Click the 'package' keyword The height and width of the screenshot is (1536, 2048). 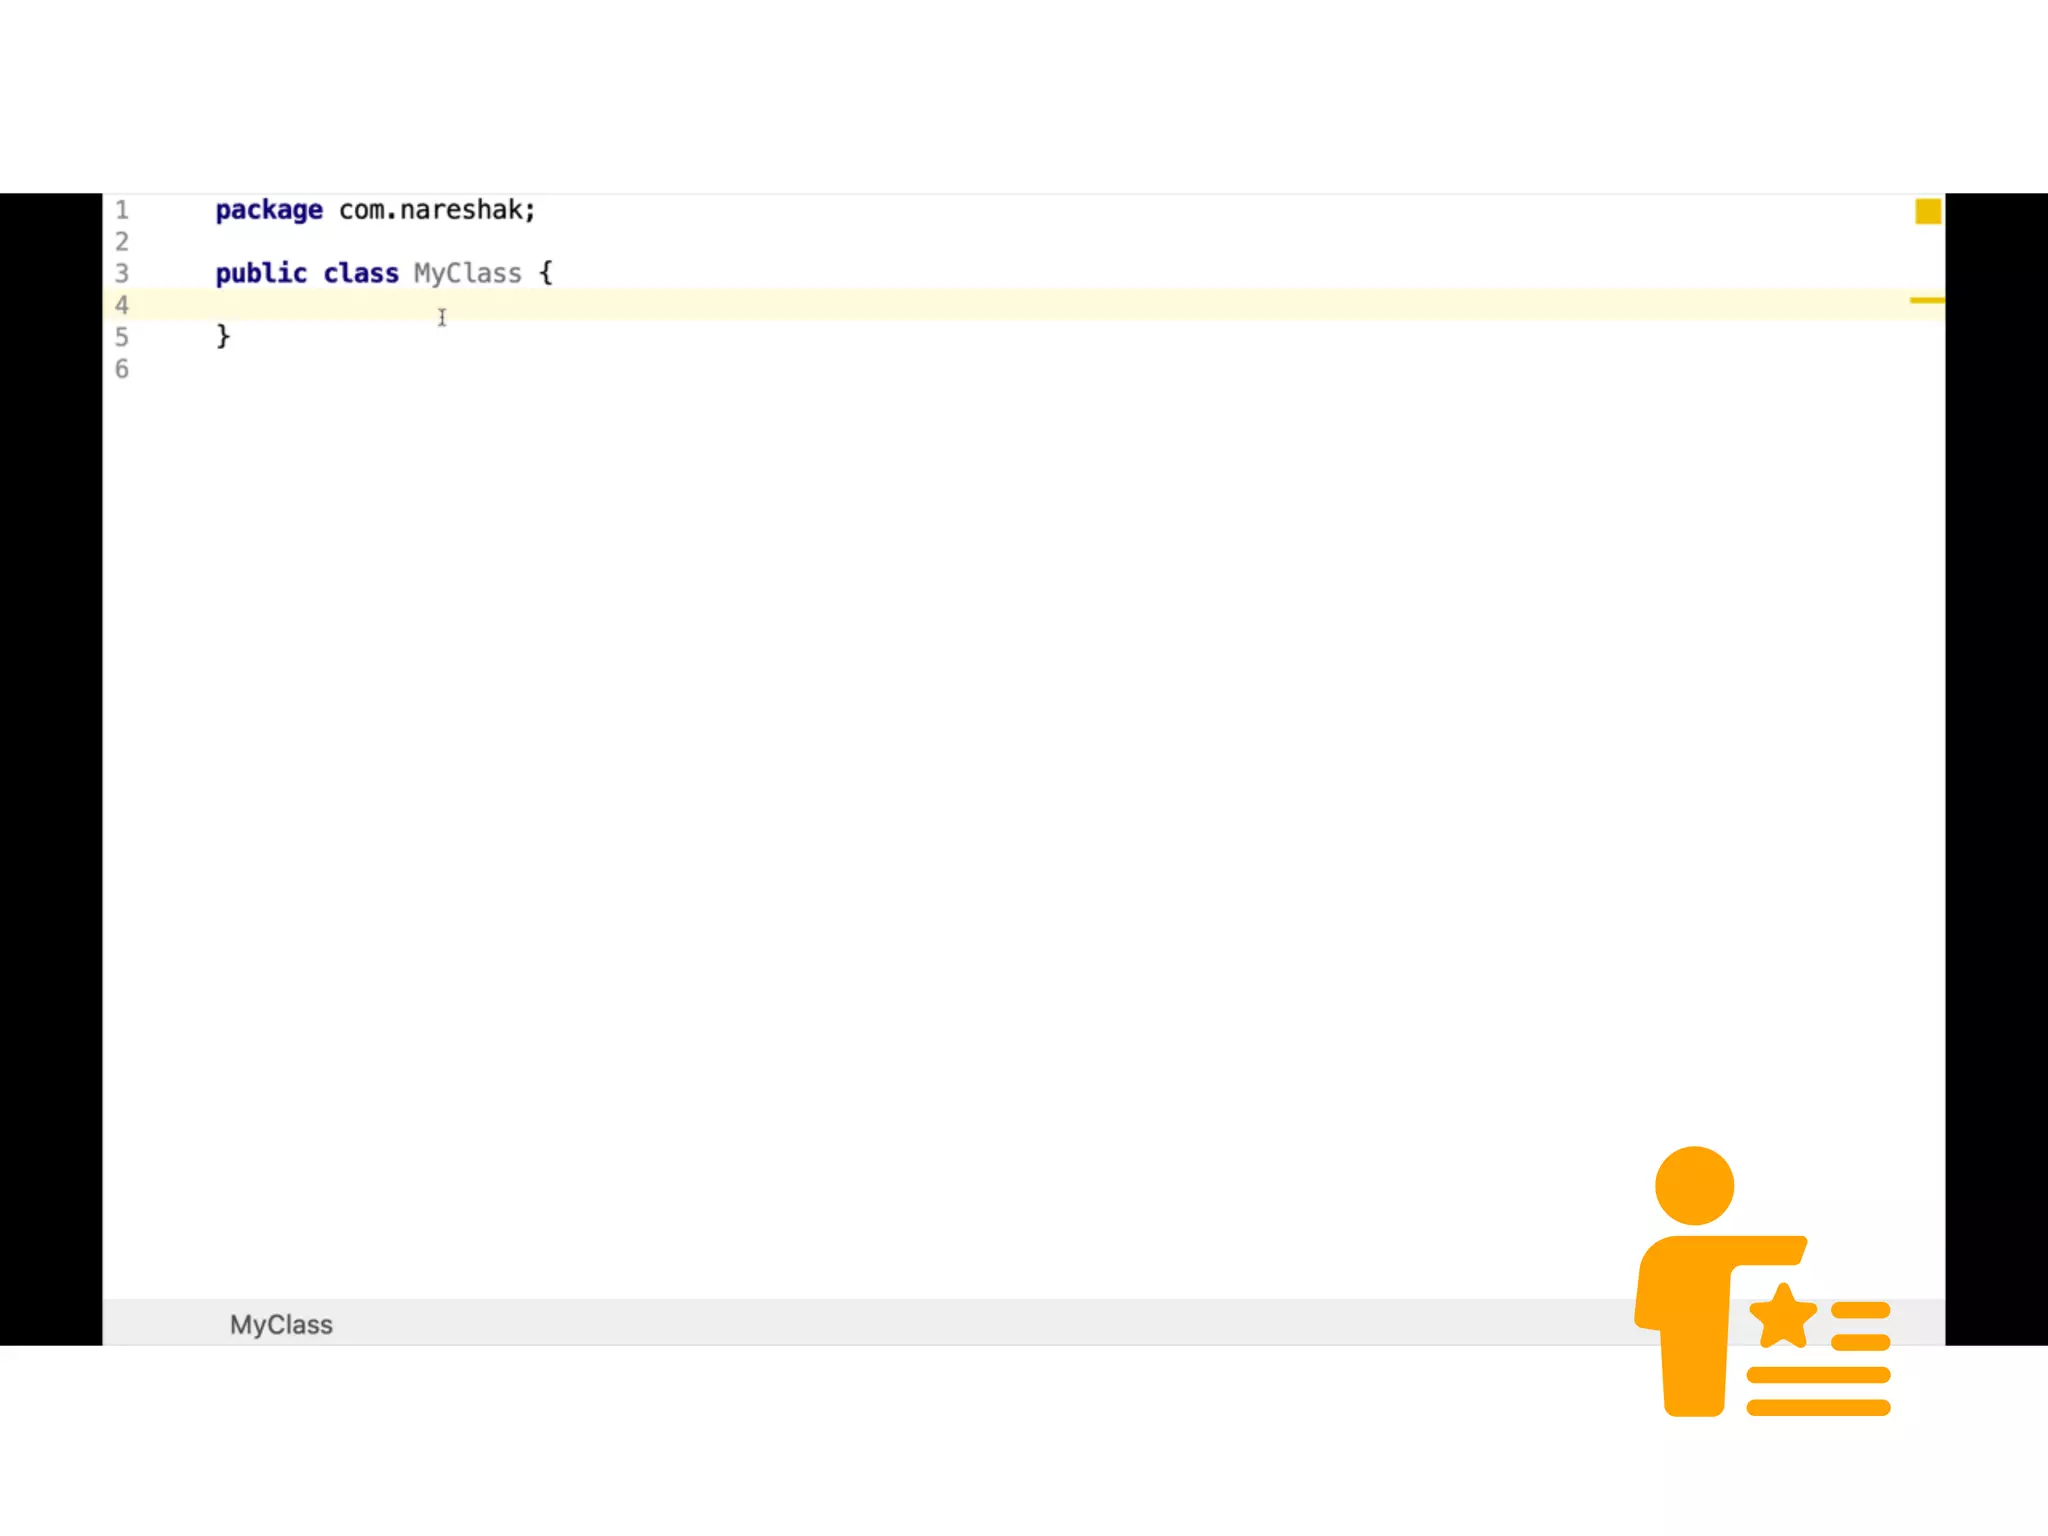coord(269,210)
